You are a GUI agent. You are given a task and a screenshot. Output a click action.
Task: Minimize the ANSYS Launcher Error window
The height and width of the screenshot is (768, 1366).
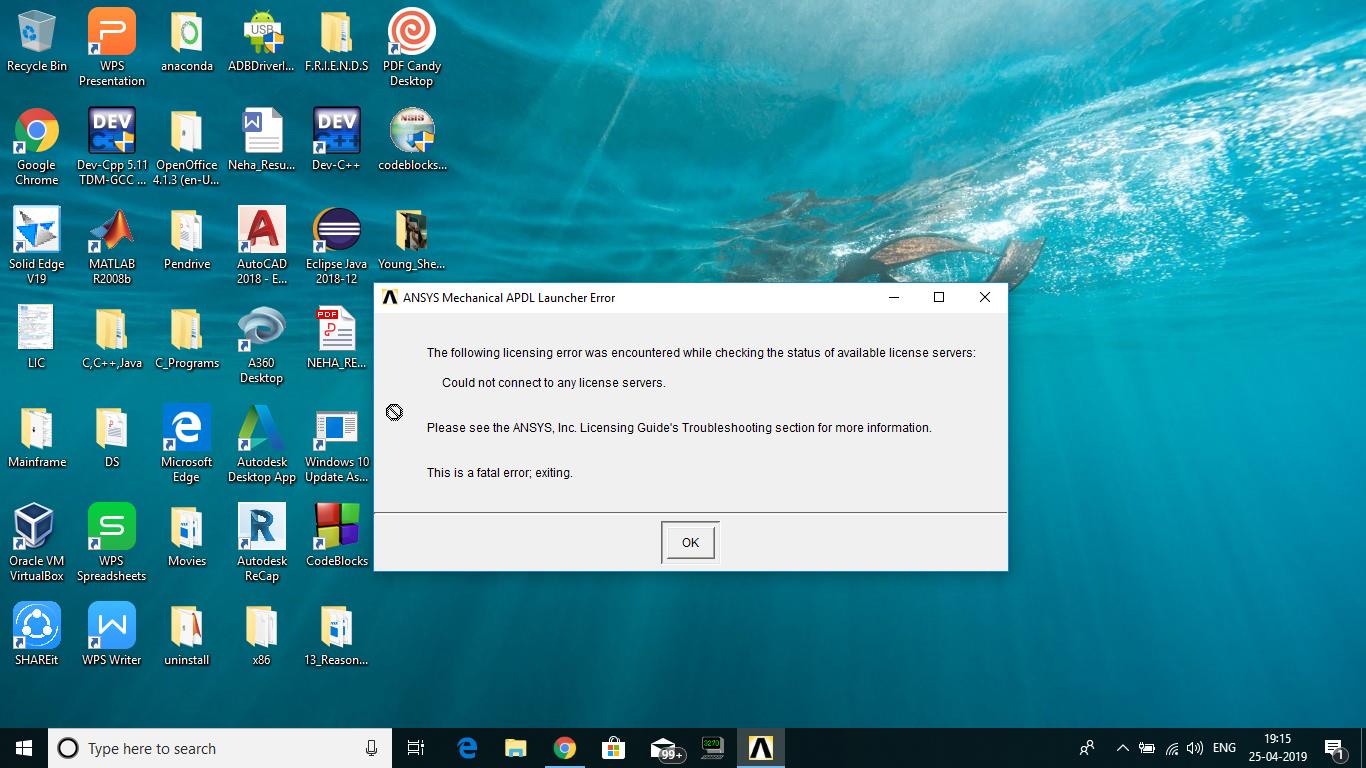pyautogui.click(x=893, y=297)
